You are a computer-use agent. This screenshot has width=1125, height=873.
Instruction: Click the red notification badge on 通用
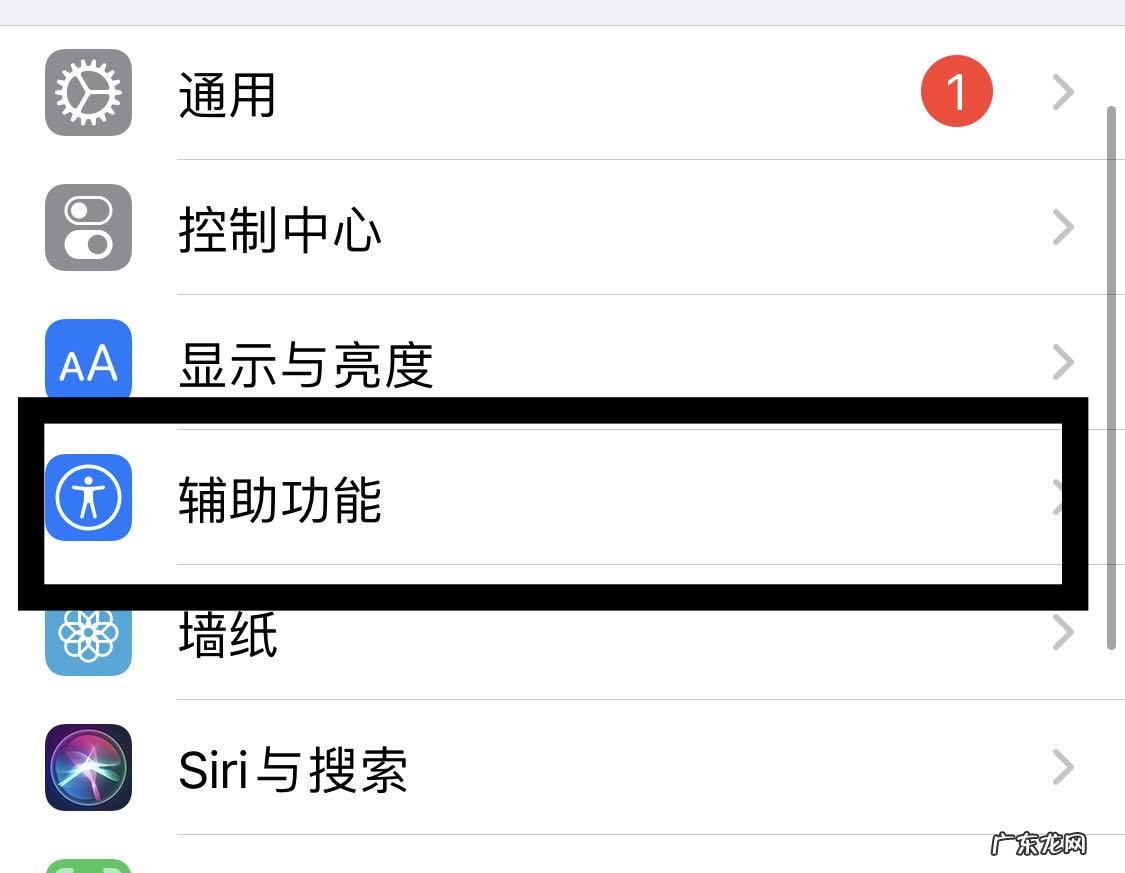(x=956, y=93)
